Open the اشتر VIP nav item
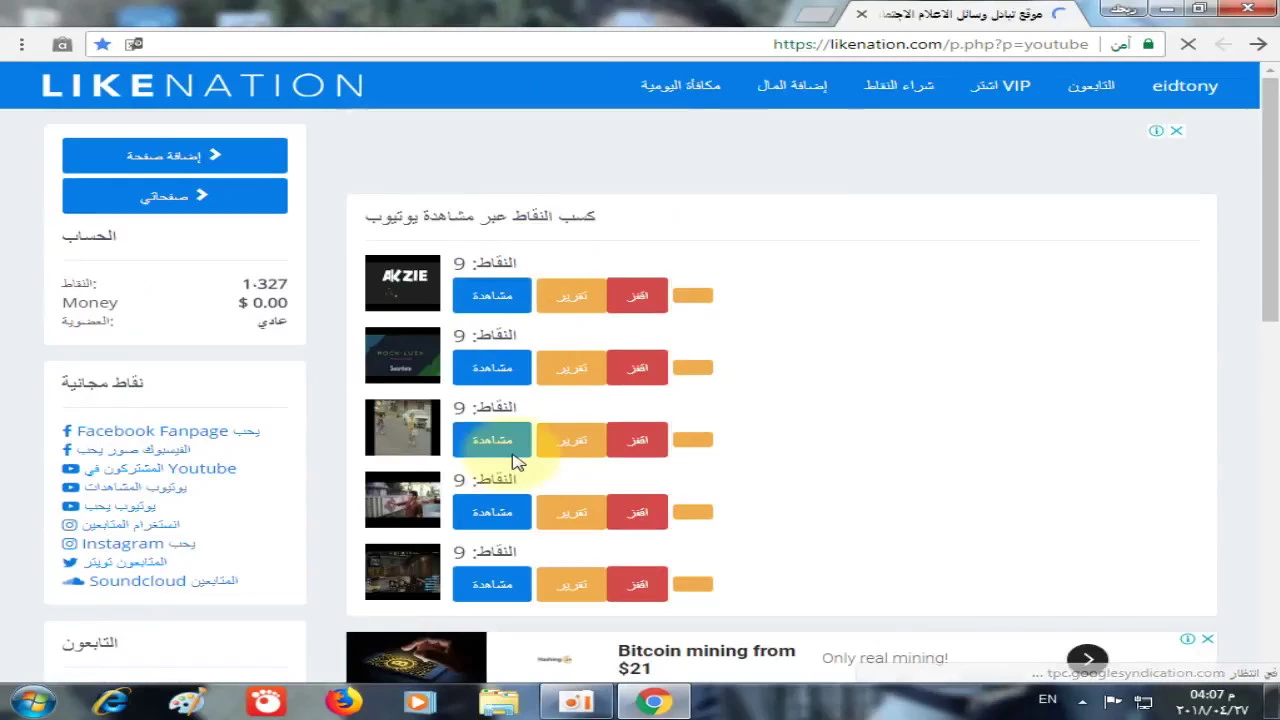The height and width of the screenshot is (720, 1280). coord(1000,86)
